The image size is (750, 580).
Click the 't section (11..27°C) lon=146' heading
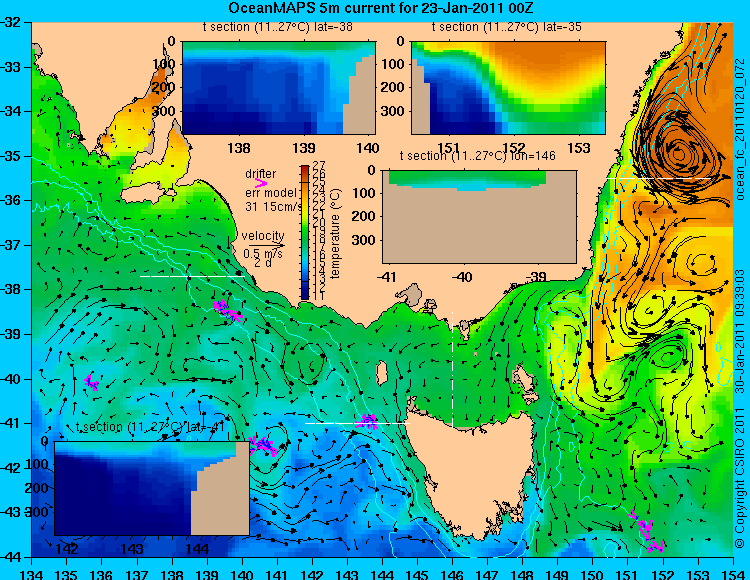(478, 156)
